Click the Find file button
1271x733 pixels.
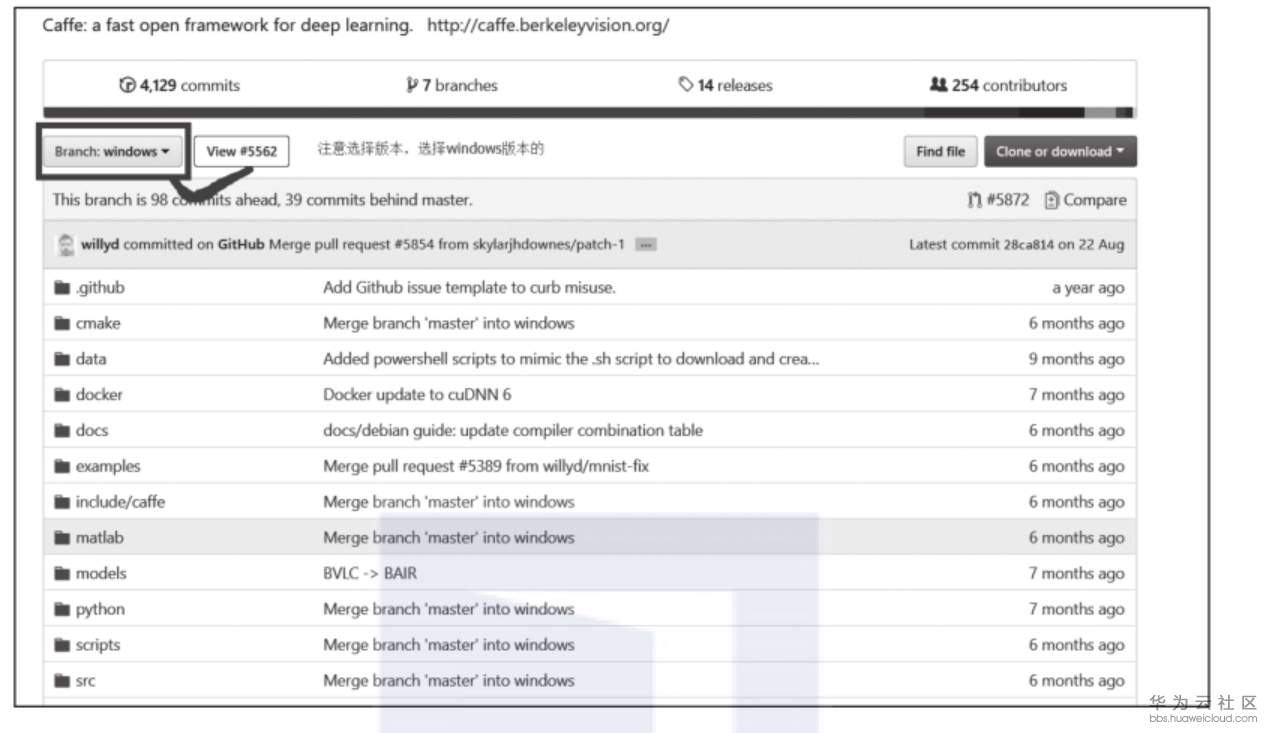941,152
